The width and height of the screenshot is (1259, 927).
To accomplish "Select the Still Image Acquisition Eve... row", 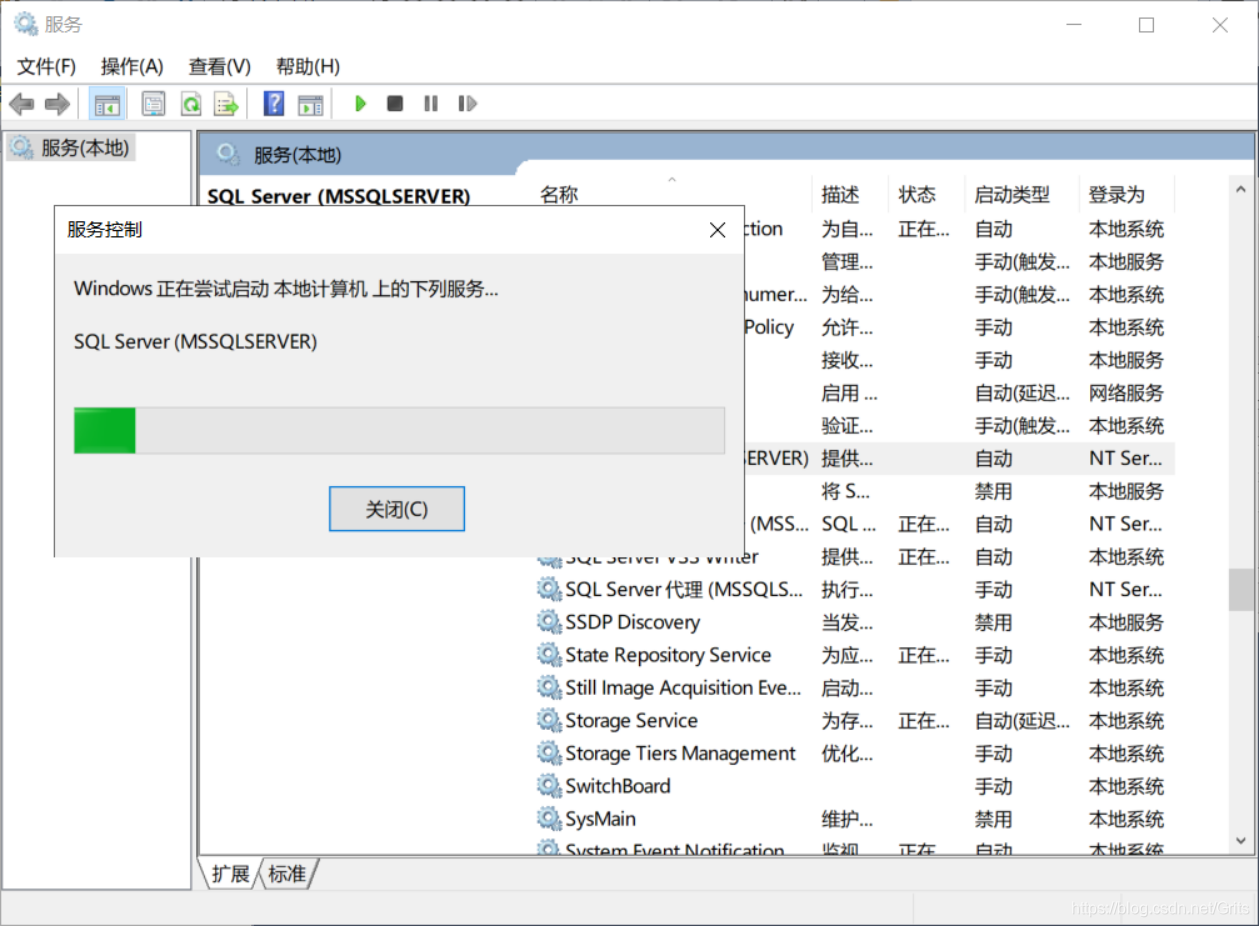I will point(855,688).
